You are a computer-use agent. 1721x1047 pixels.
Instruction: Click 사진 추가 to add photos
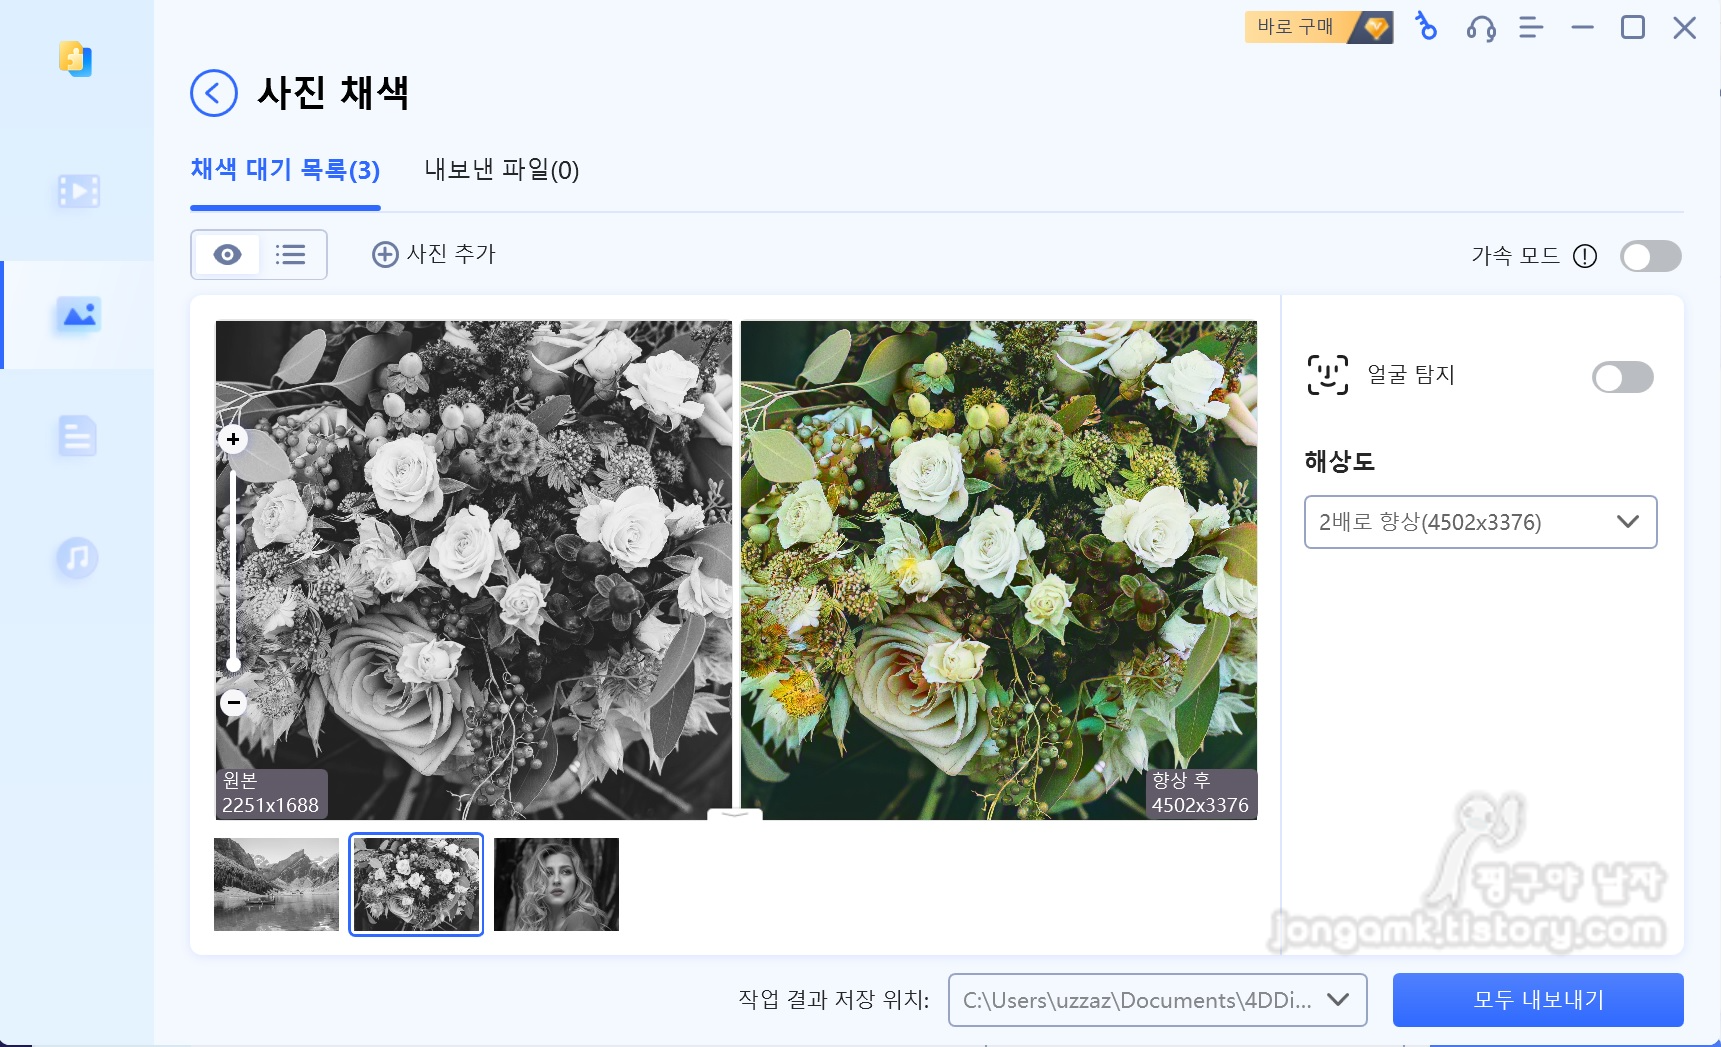pyautogui.click(x=434, y=255)
